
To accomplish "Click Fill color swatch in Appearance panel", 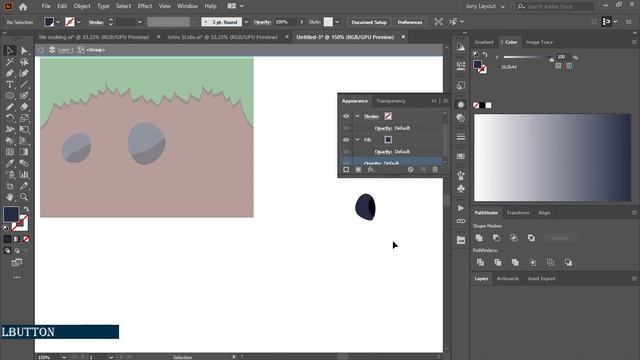I will tap(388, 140).
